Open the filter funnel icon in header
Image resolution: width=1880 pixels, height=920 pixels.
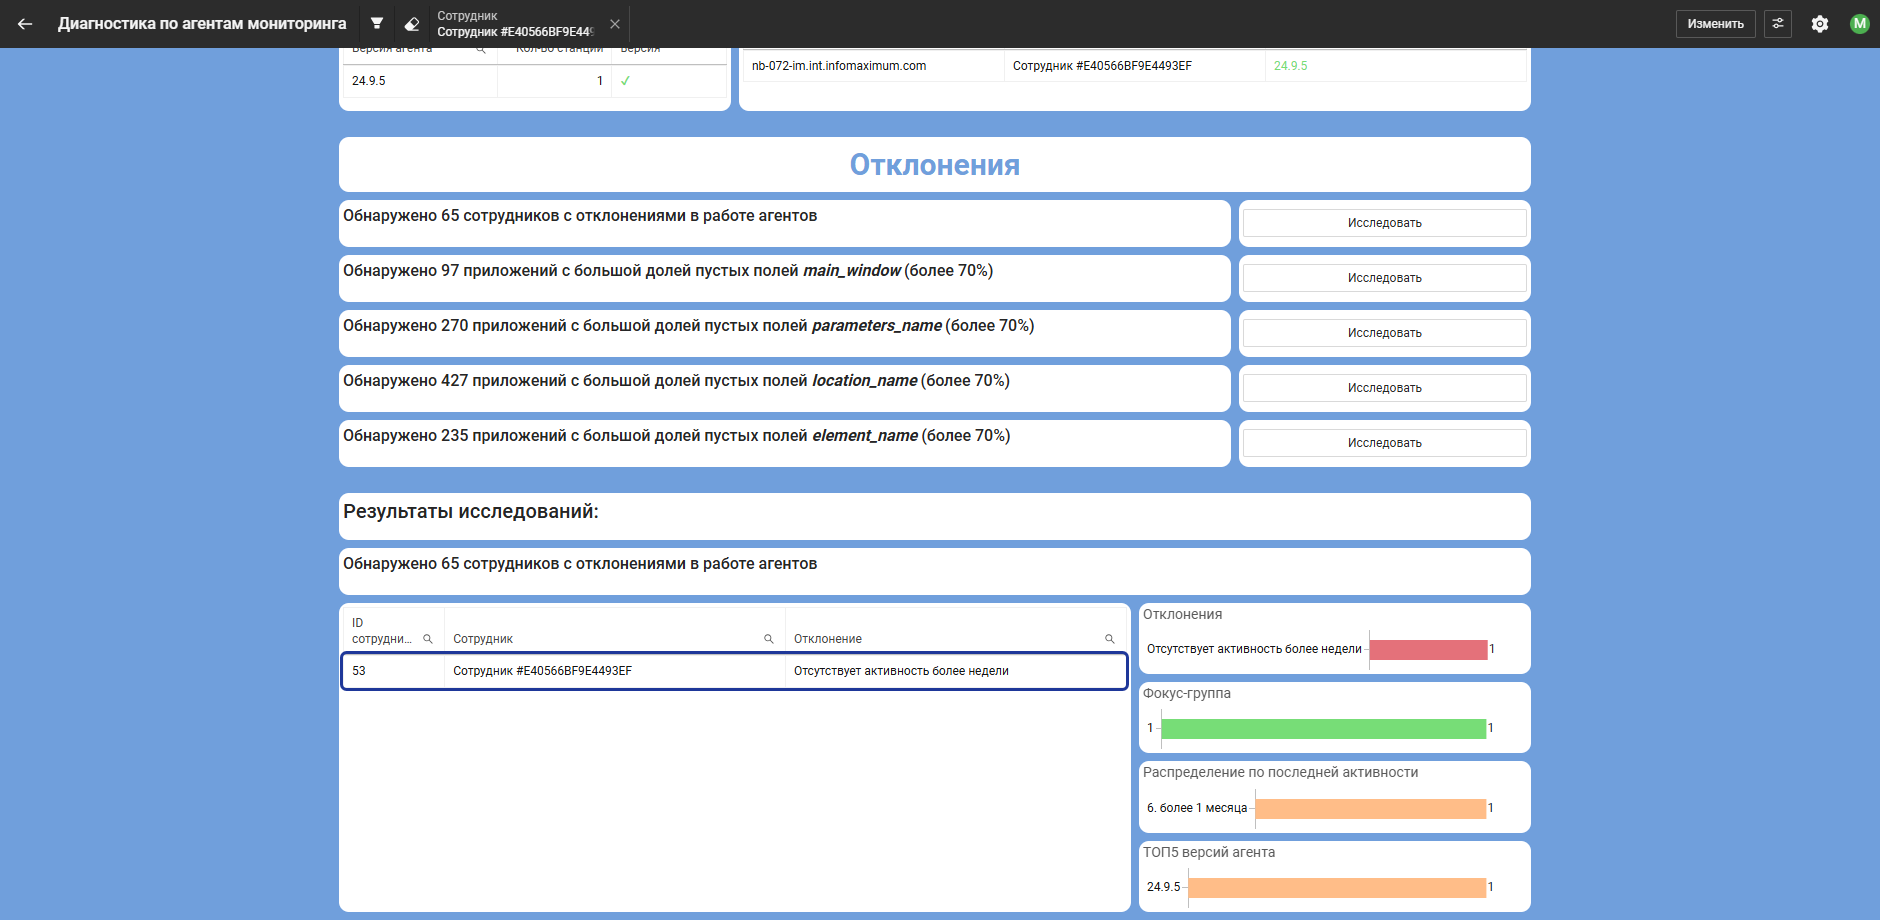click(x=377, y=24)
